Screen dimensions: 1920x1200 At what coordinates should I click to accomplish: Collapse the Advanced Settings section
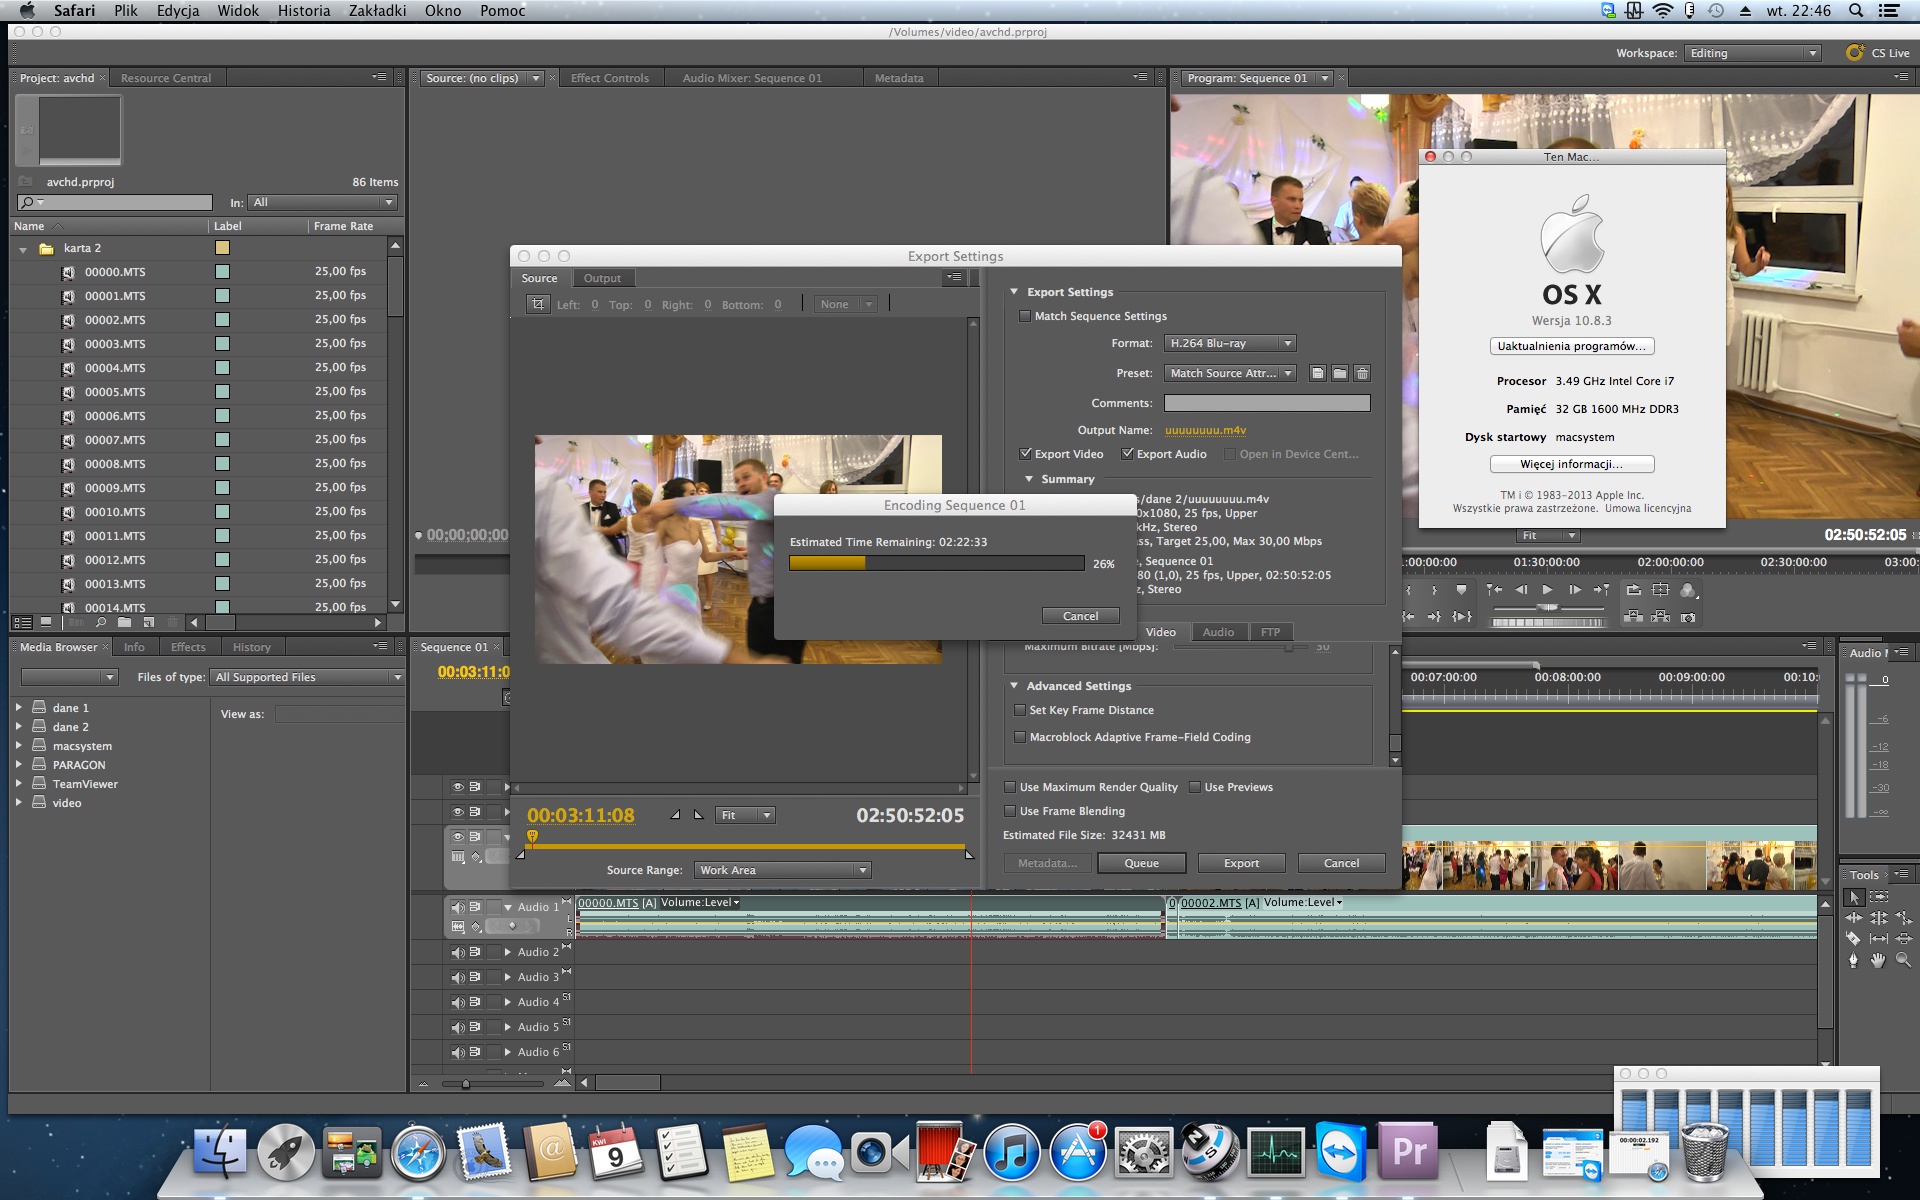pyautogui.click(x=1014, y=686)
